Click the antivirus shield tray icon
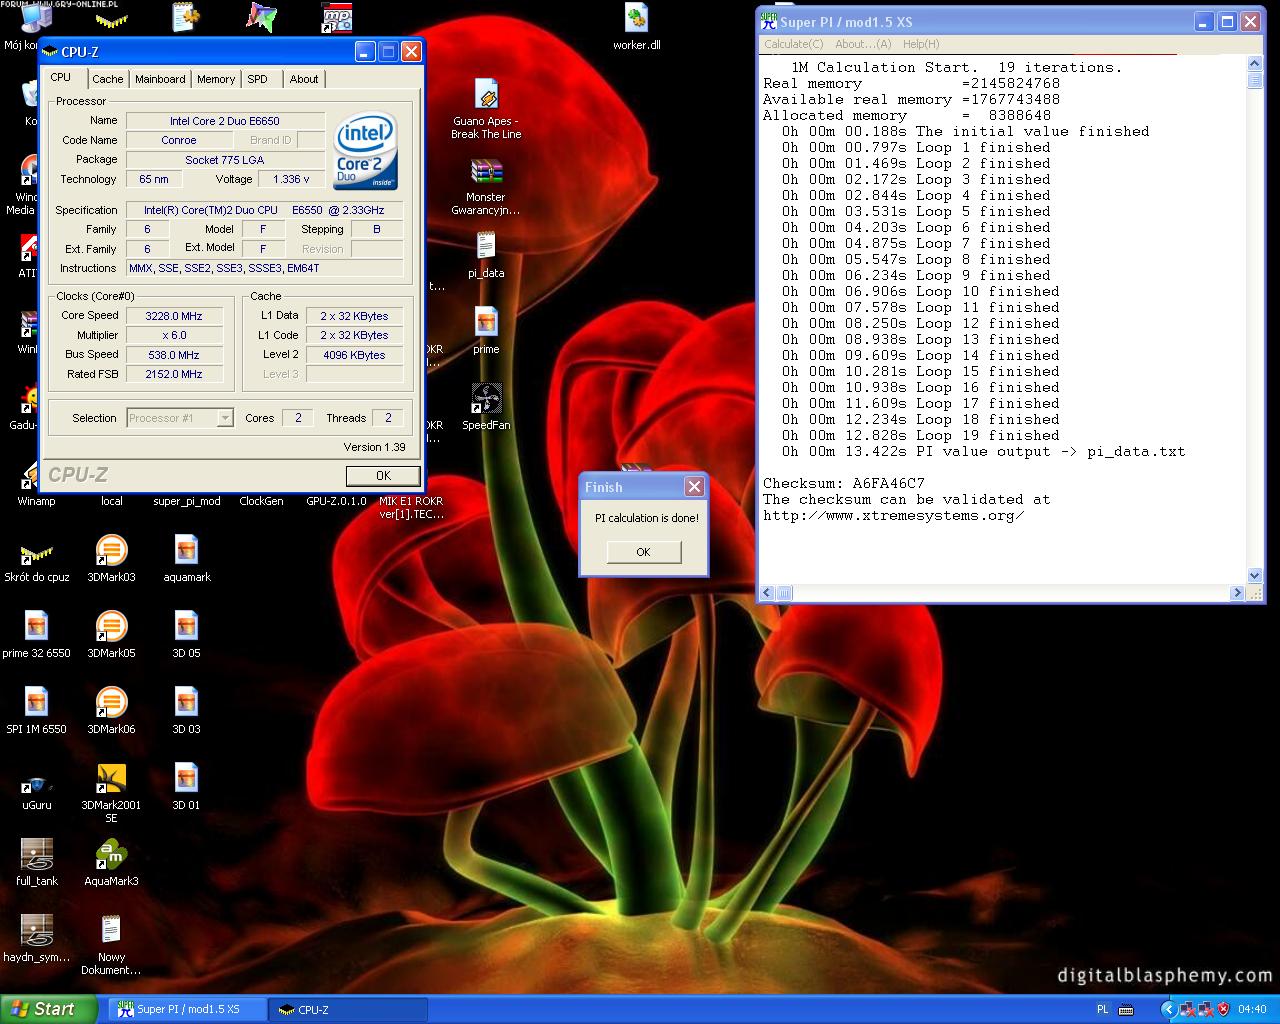Viewport: 1280px width, 1024px height. pyautogui.click(x=1223, y=1009)
